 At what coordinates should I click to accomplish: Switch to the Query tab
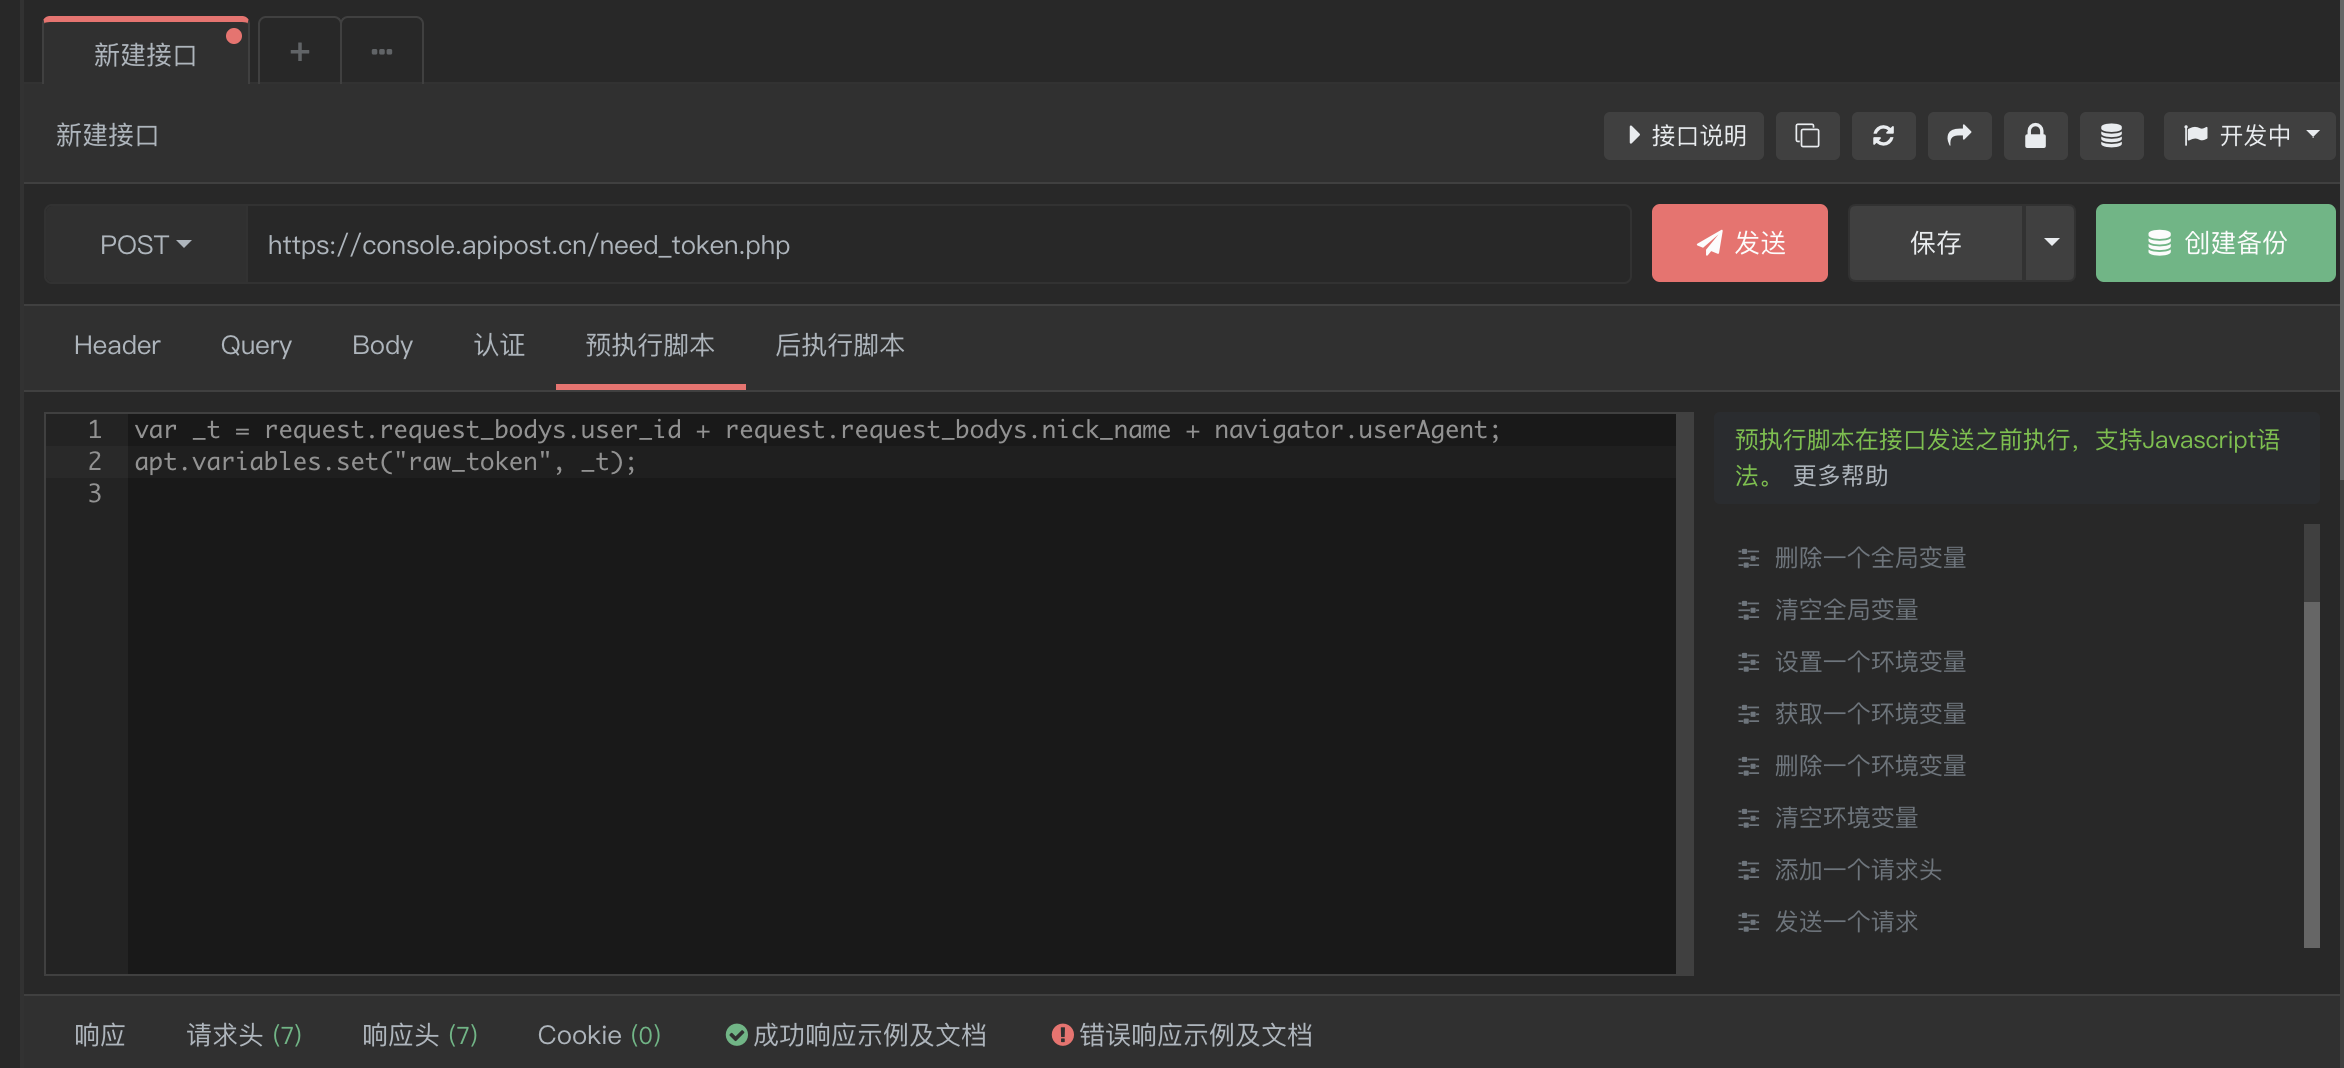256,345
